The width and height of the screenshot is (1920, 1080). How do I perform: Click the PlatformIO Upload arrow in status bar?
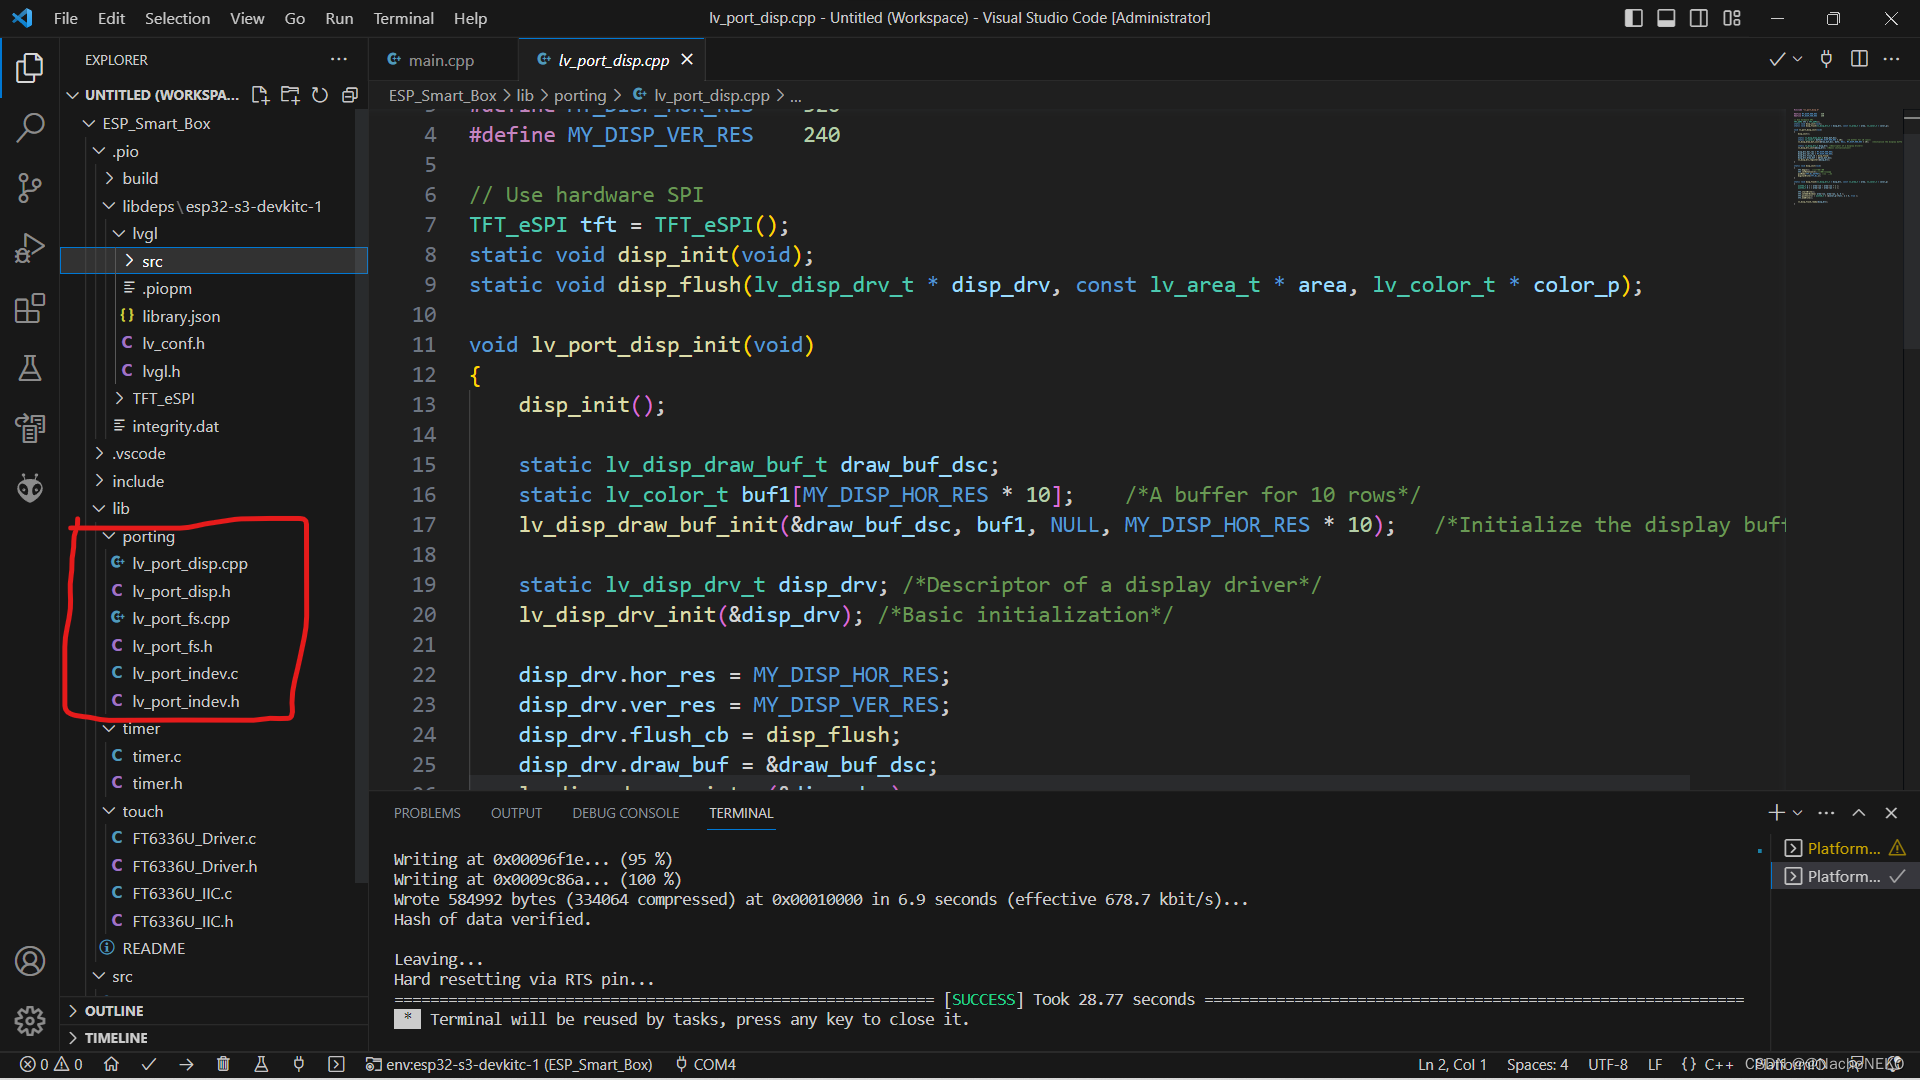186,1064
